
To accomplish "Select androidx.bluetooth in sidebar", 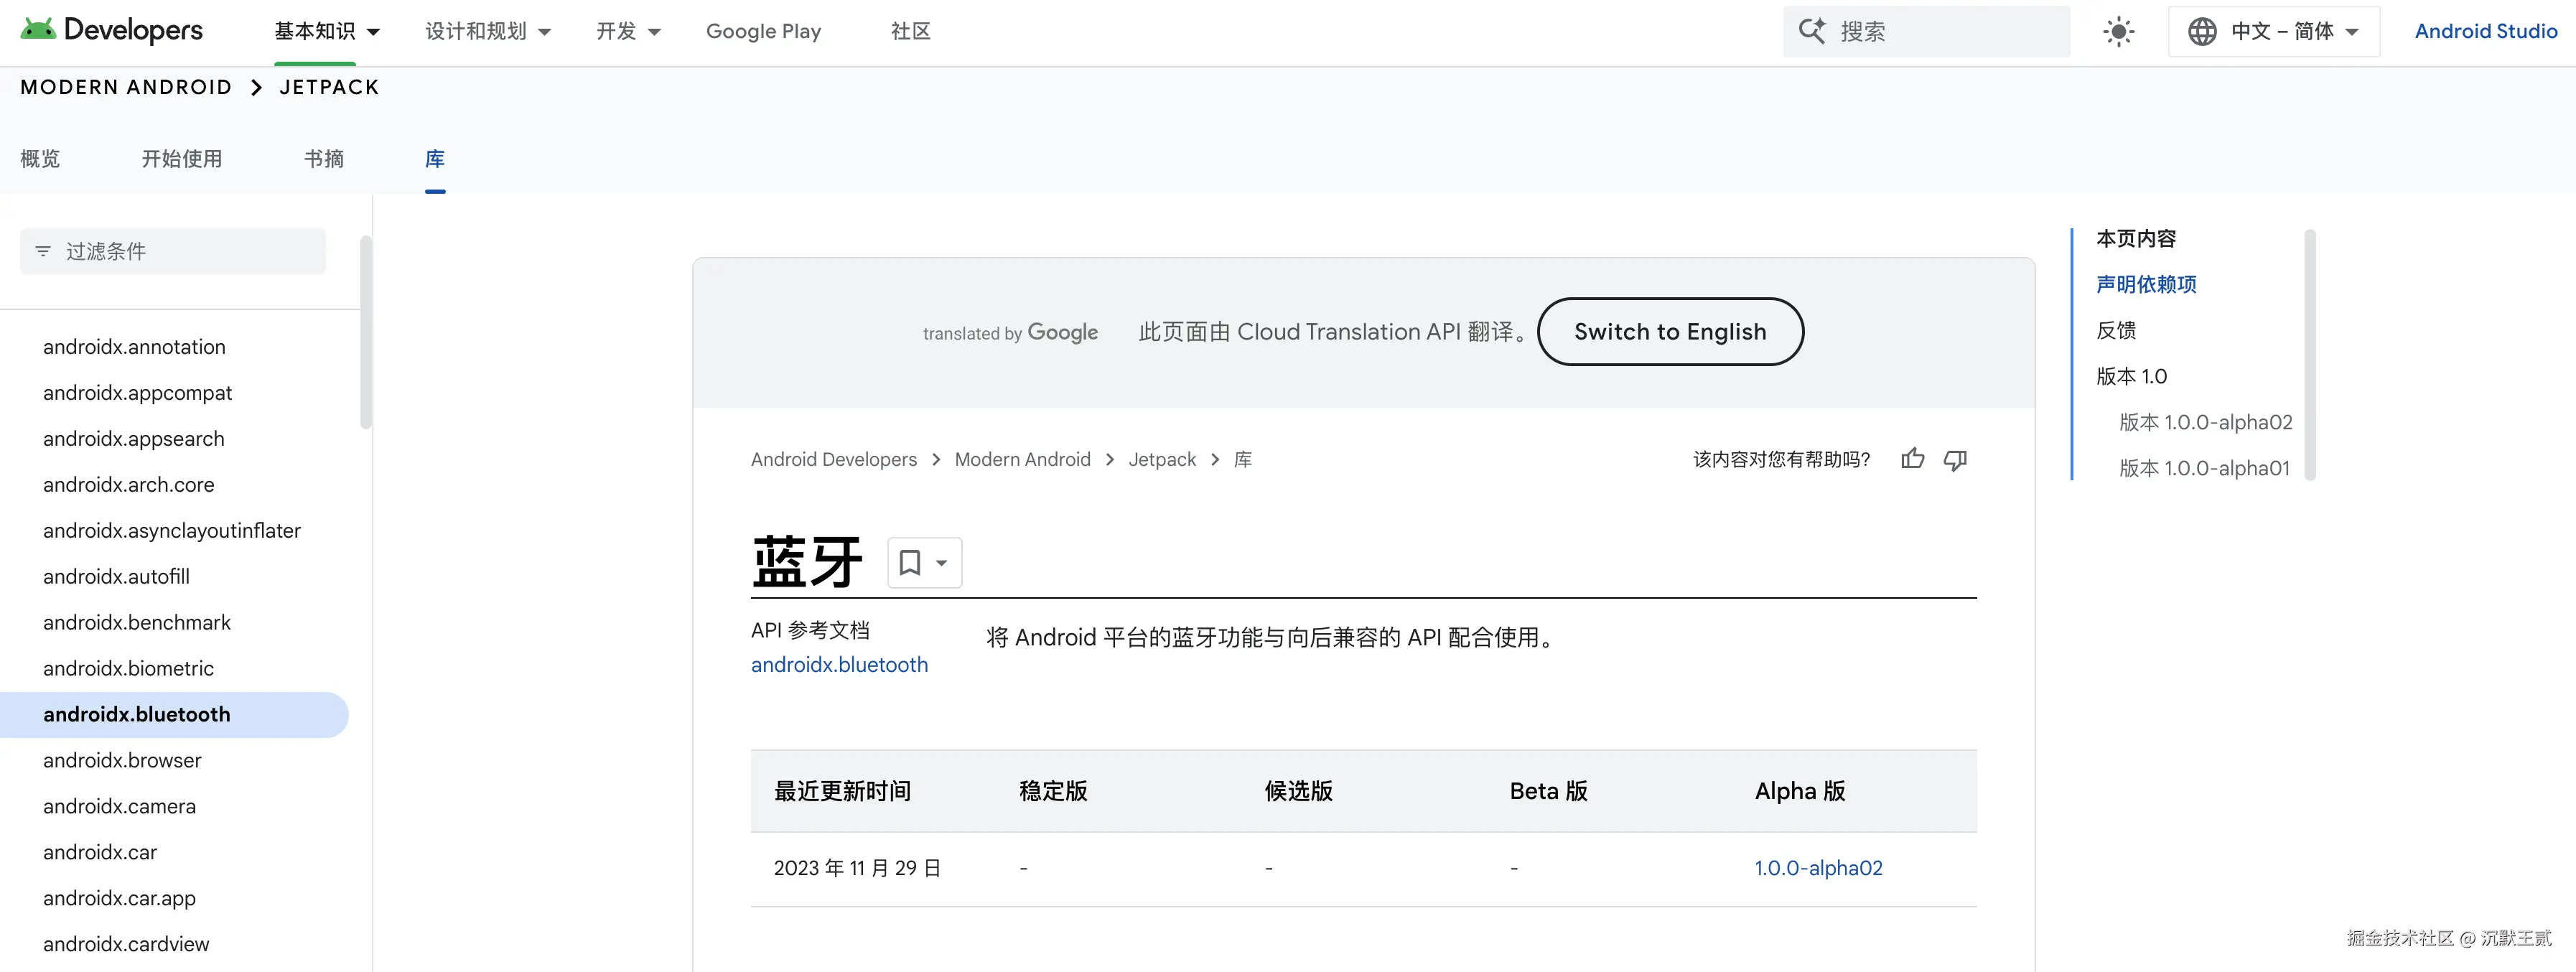I will (174, 715).
